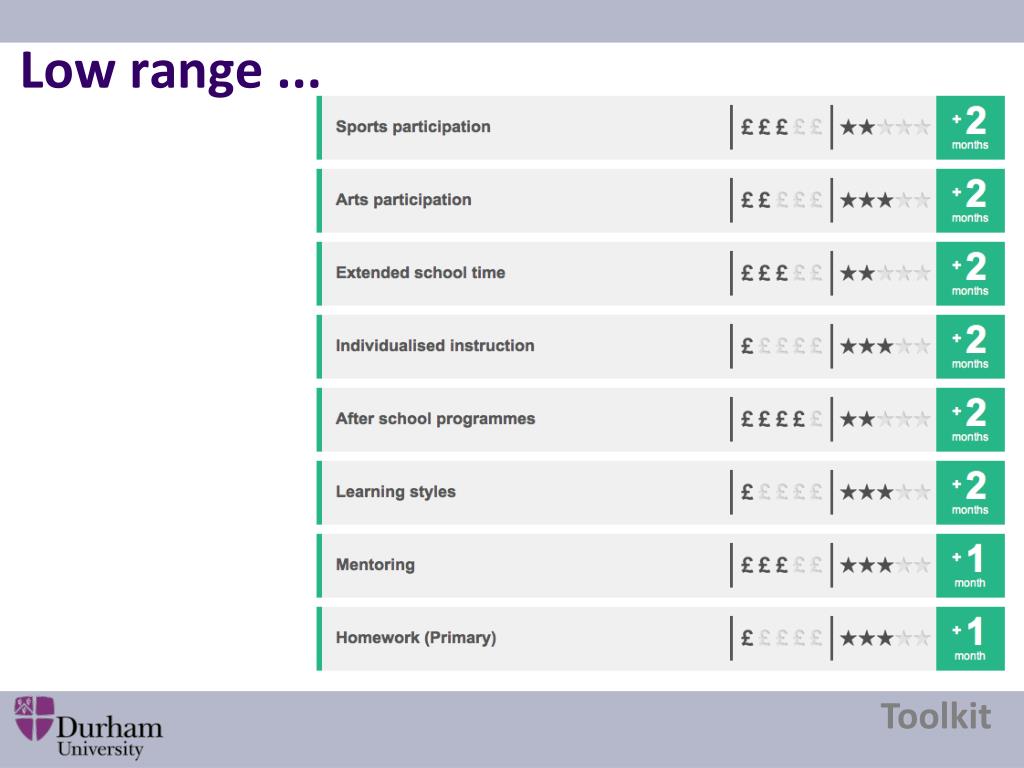Open the Homework (Primary) entry

pos(660,639)
